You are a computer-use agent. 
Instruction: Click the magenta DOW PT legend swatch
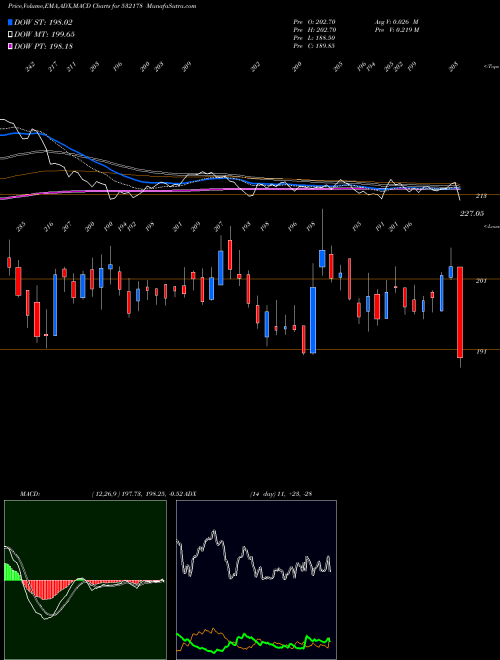pos(11,46)
